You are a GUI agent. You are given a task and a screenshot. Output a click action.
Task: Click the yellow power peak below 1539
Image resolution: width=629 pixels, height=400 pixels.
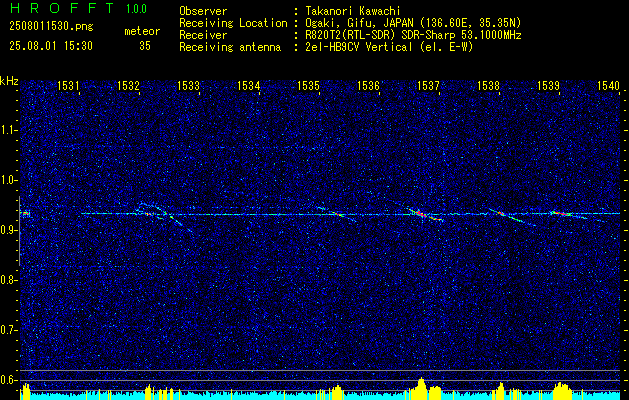(x=562, y=390)
